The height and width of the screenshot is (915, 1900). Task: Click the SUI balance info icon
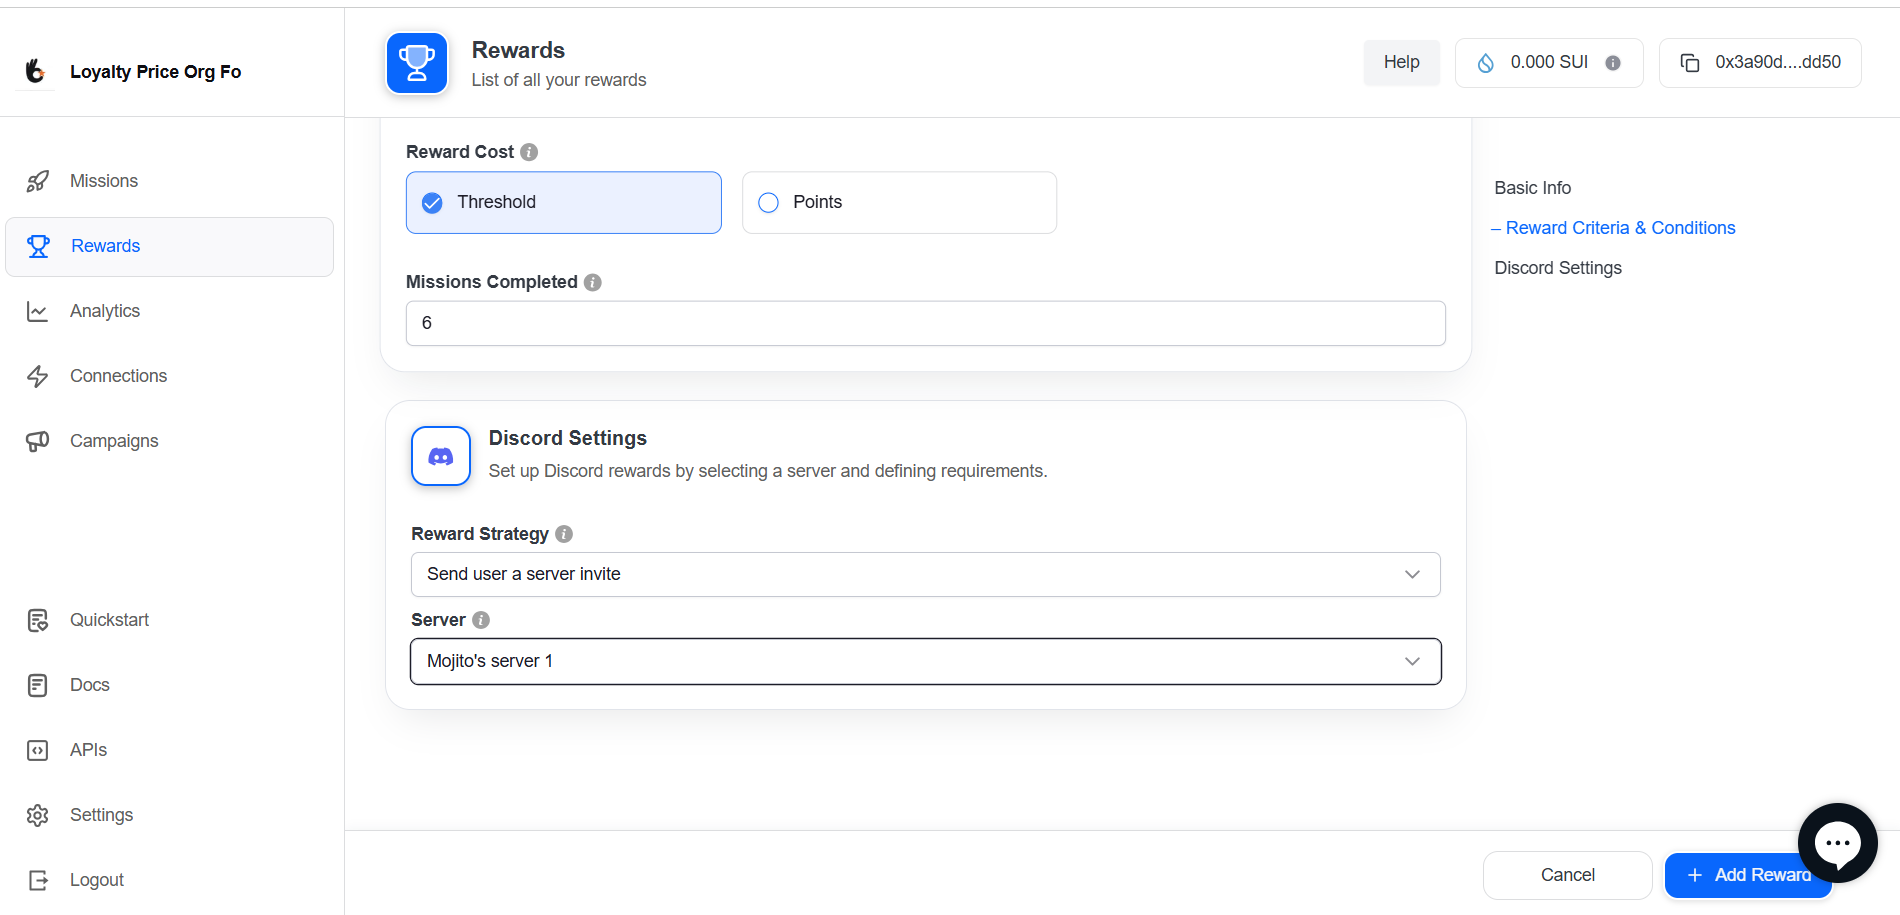(x=1613, y=63)
